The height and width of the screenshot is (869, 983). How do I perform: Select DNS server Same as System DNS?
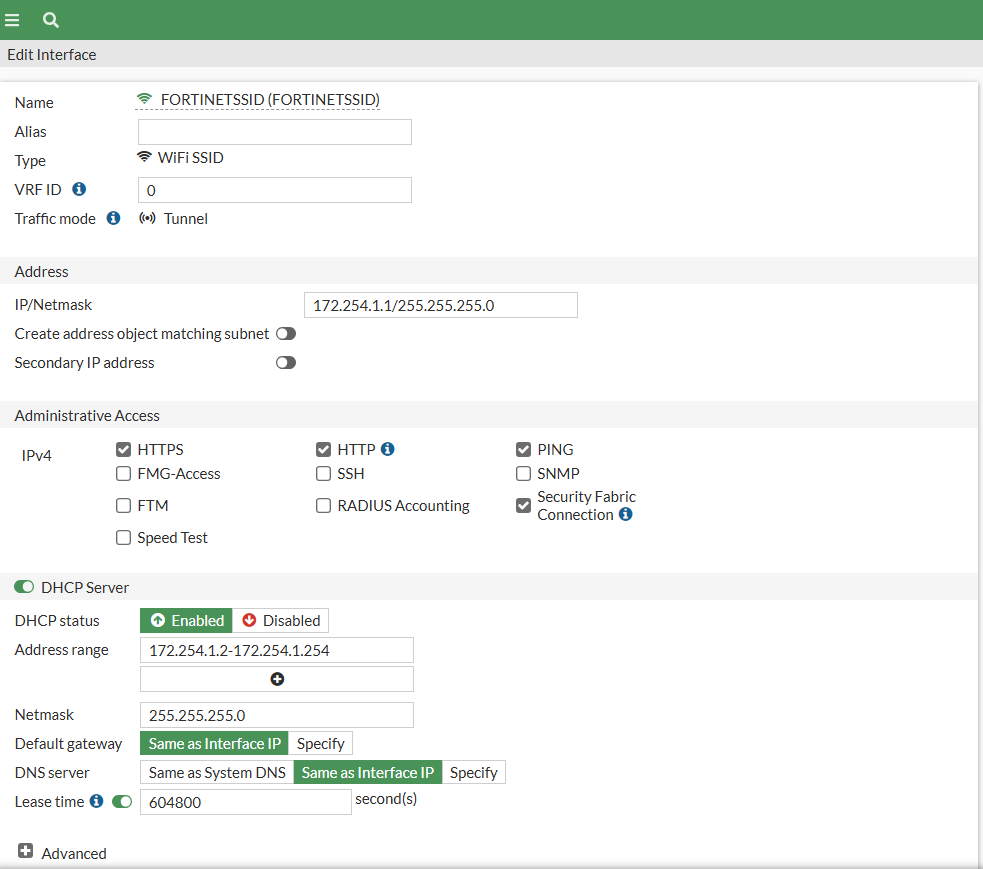pos(217,772)
